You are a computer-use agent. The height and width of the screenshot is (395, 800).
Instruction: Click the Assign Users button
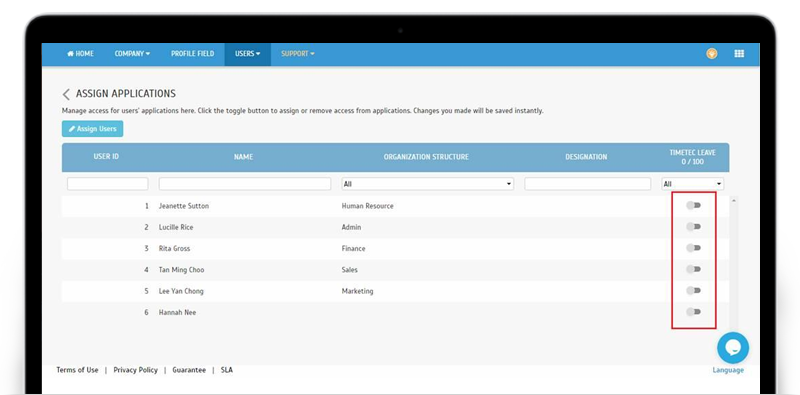click(x=92, y=129)
